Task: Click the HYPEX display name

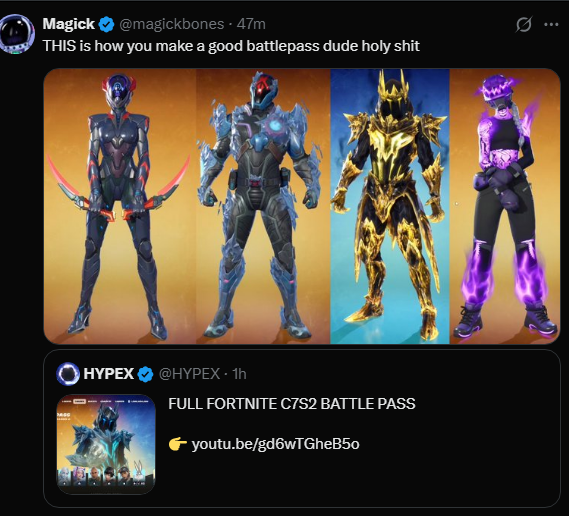Action: [109, 374]
